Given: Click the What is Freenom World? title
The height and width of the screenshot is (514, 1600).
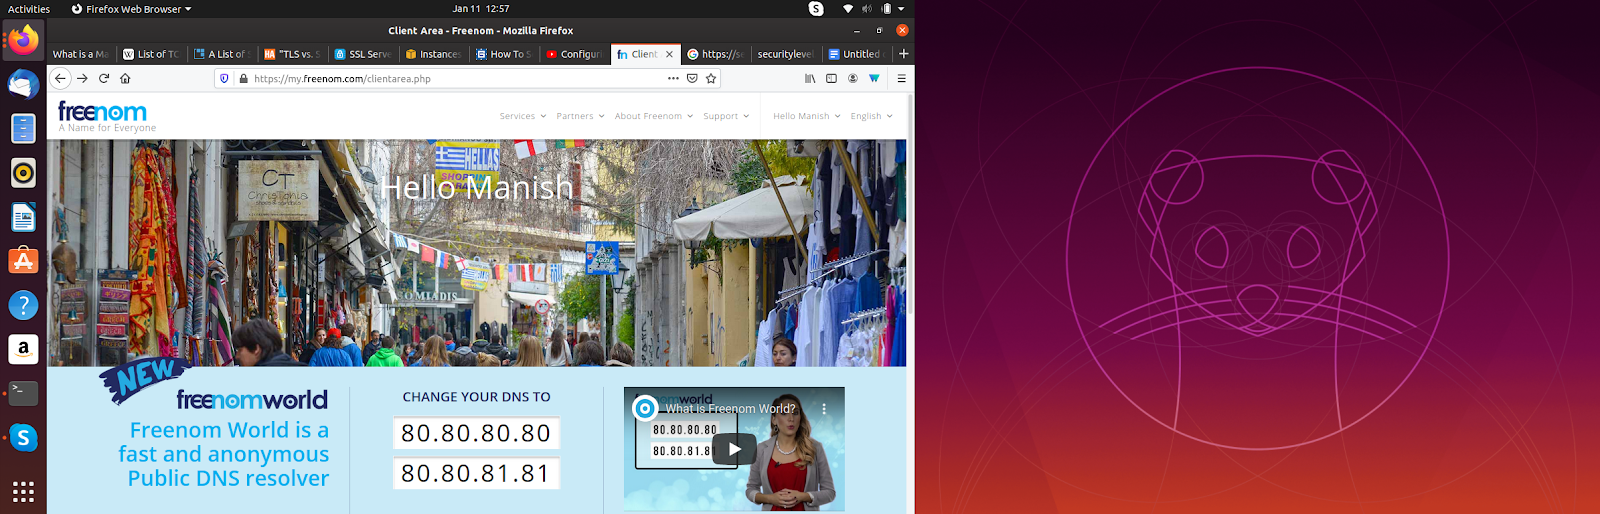Looking at the screenshot, I should coord(731,408).
